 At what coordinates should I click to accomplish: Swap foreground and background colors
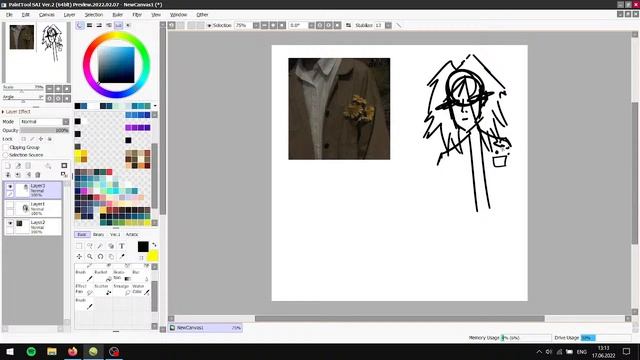click(x=154, y=245)
